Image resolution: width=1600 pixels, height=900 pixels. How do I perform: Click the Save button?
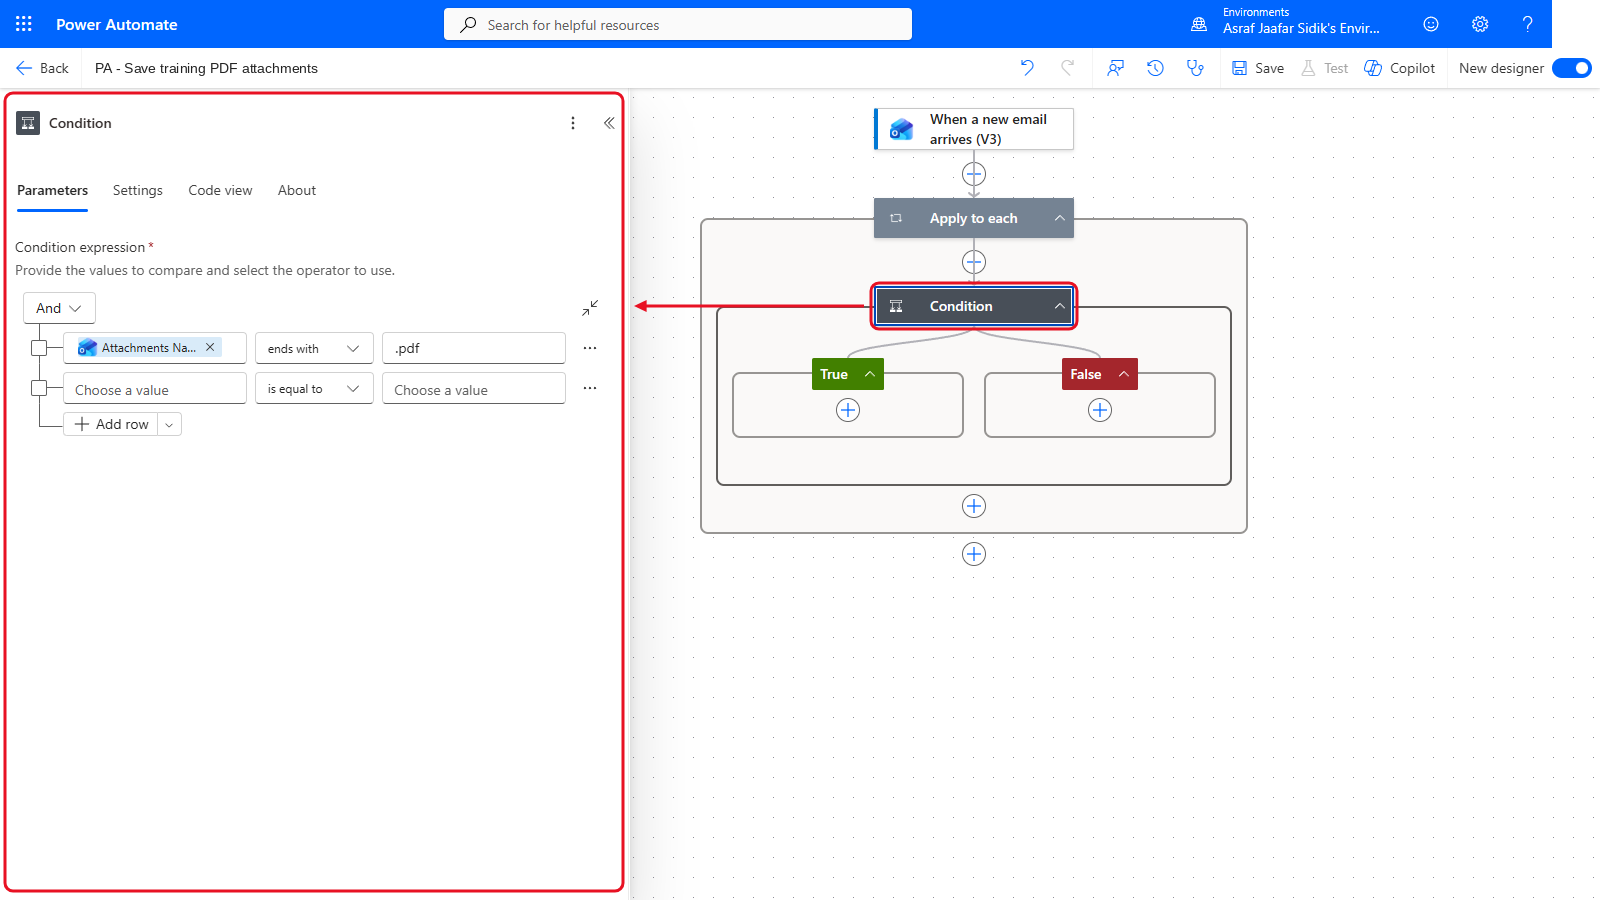coord(1258,68)
